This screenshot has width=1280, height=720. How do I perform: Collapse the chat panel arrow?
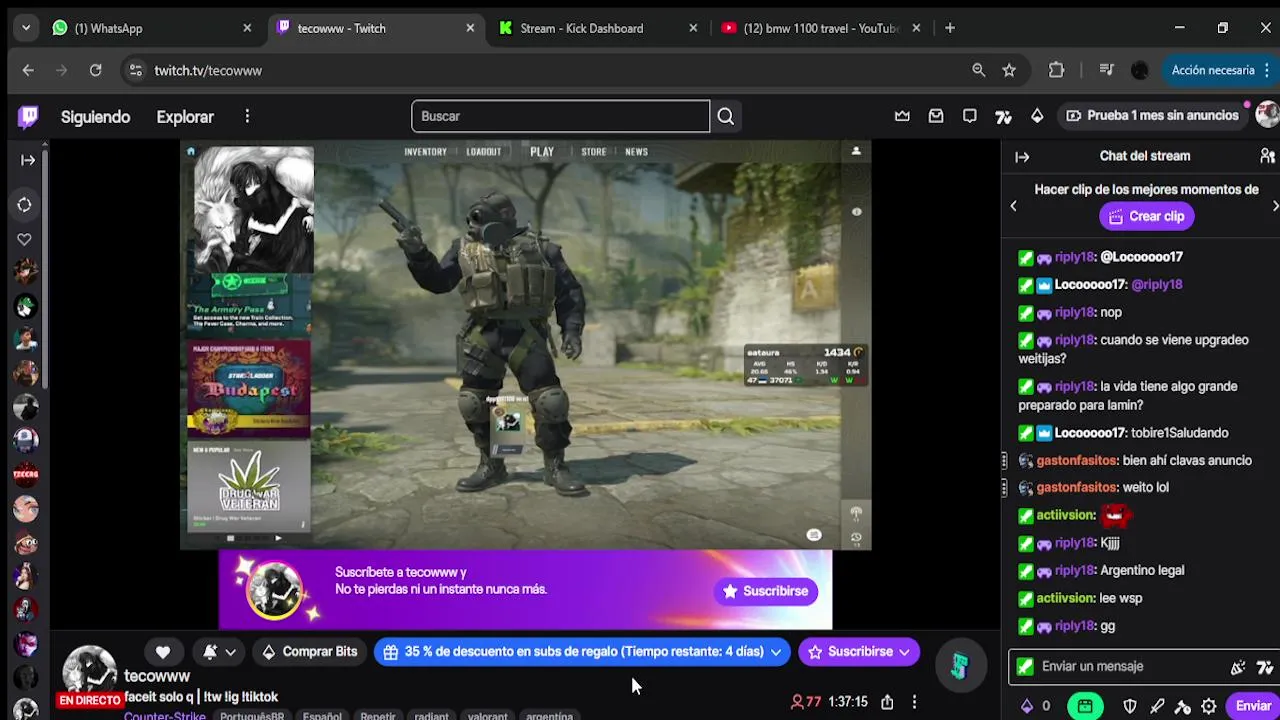pyautogui.click(x=1022, y=156)
